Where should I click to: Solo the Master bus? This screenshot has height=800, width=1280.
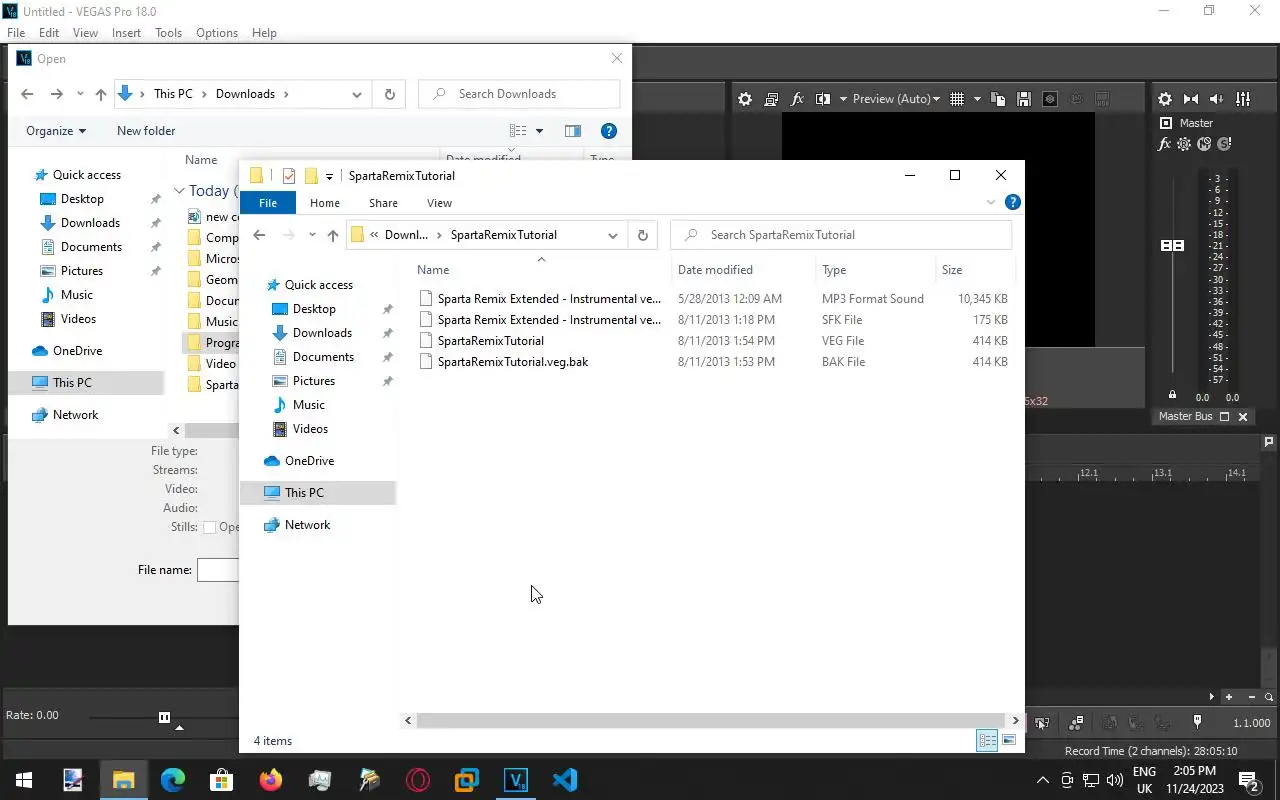1224,144
